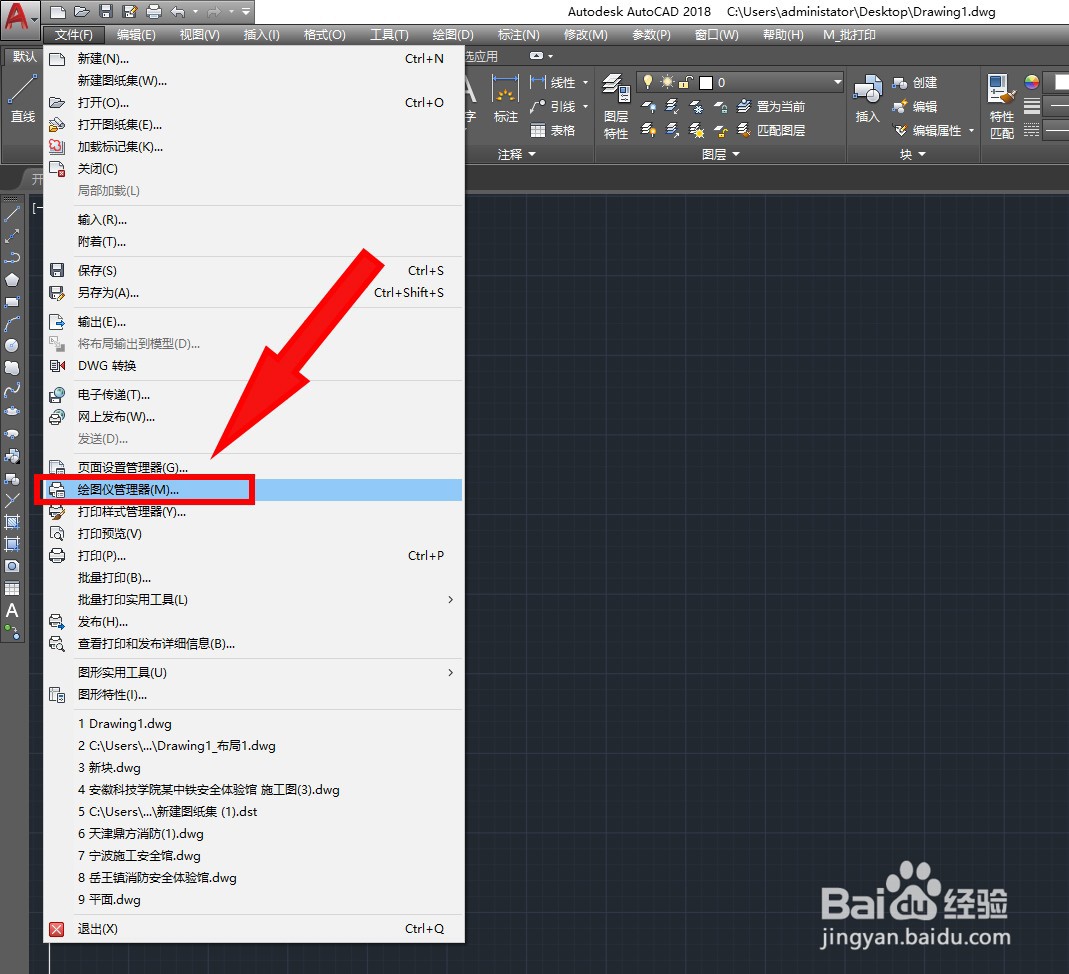Click the Open folder icon in quick access toolbar
This screenshot has height=974, width=1069.
tap(82, 12)
